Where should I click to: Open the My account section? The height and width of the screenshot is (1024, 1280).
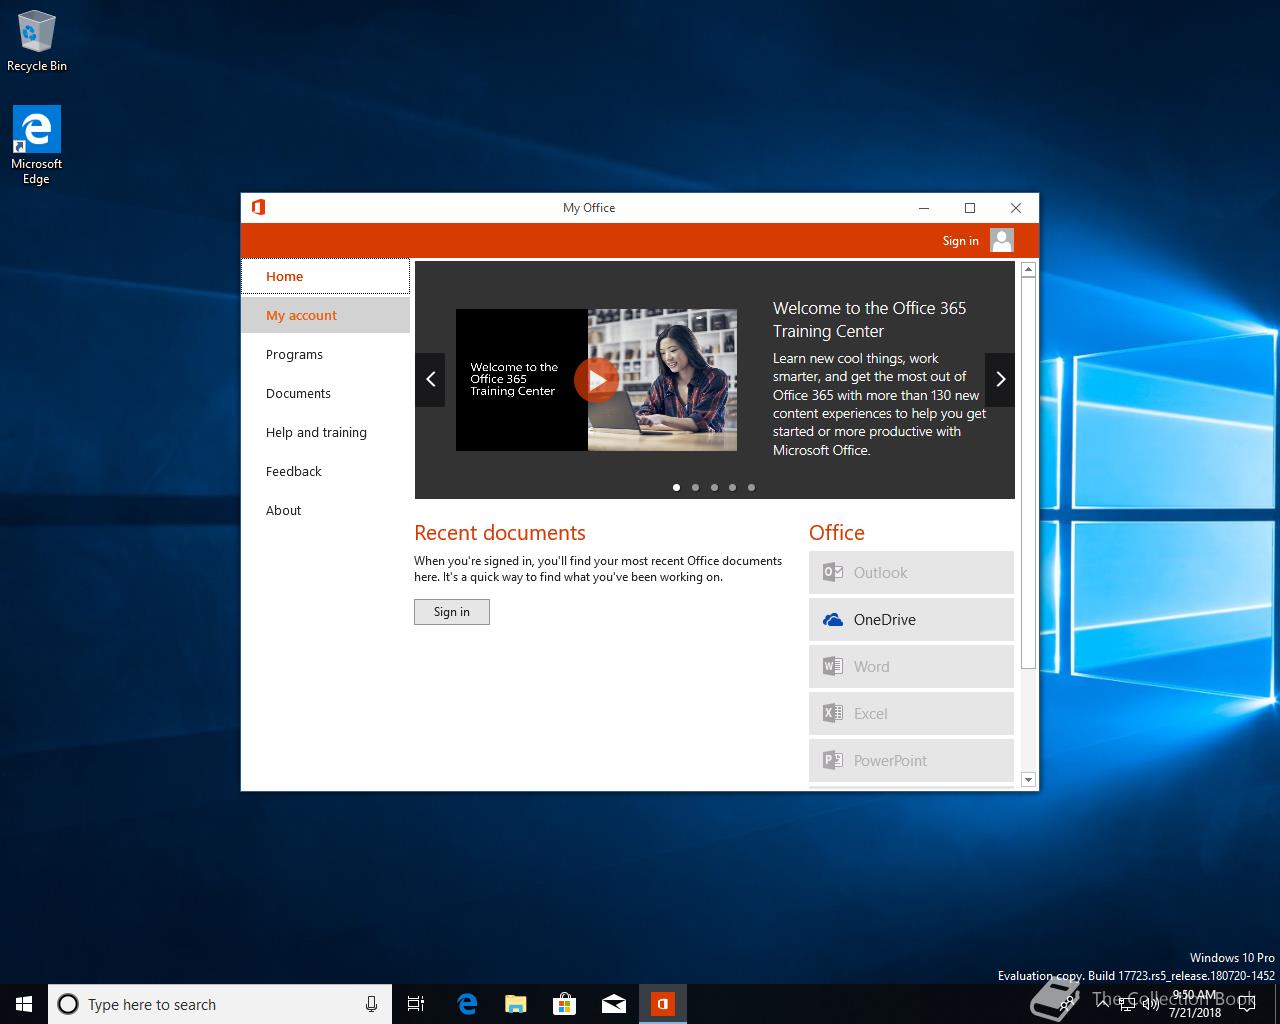click(x=301, y=316)
